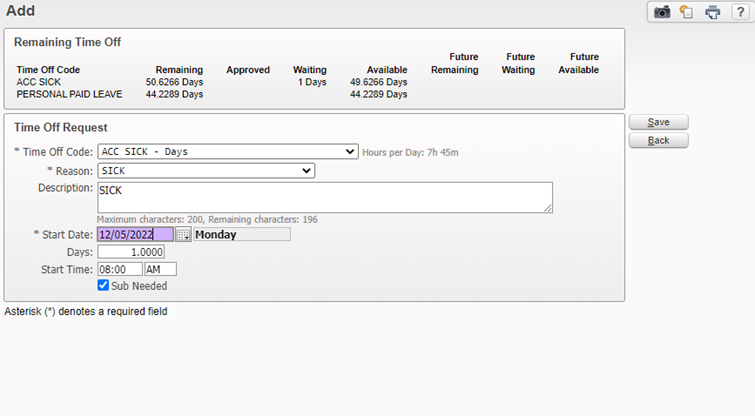This screenshot has height=416, width=755.
Task: Click into the Description text area
Action: (x=324, y=197)
